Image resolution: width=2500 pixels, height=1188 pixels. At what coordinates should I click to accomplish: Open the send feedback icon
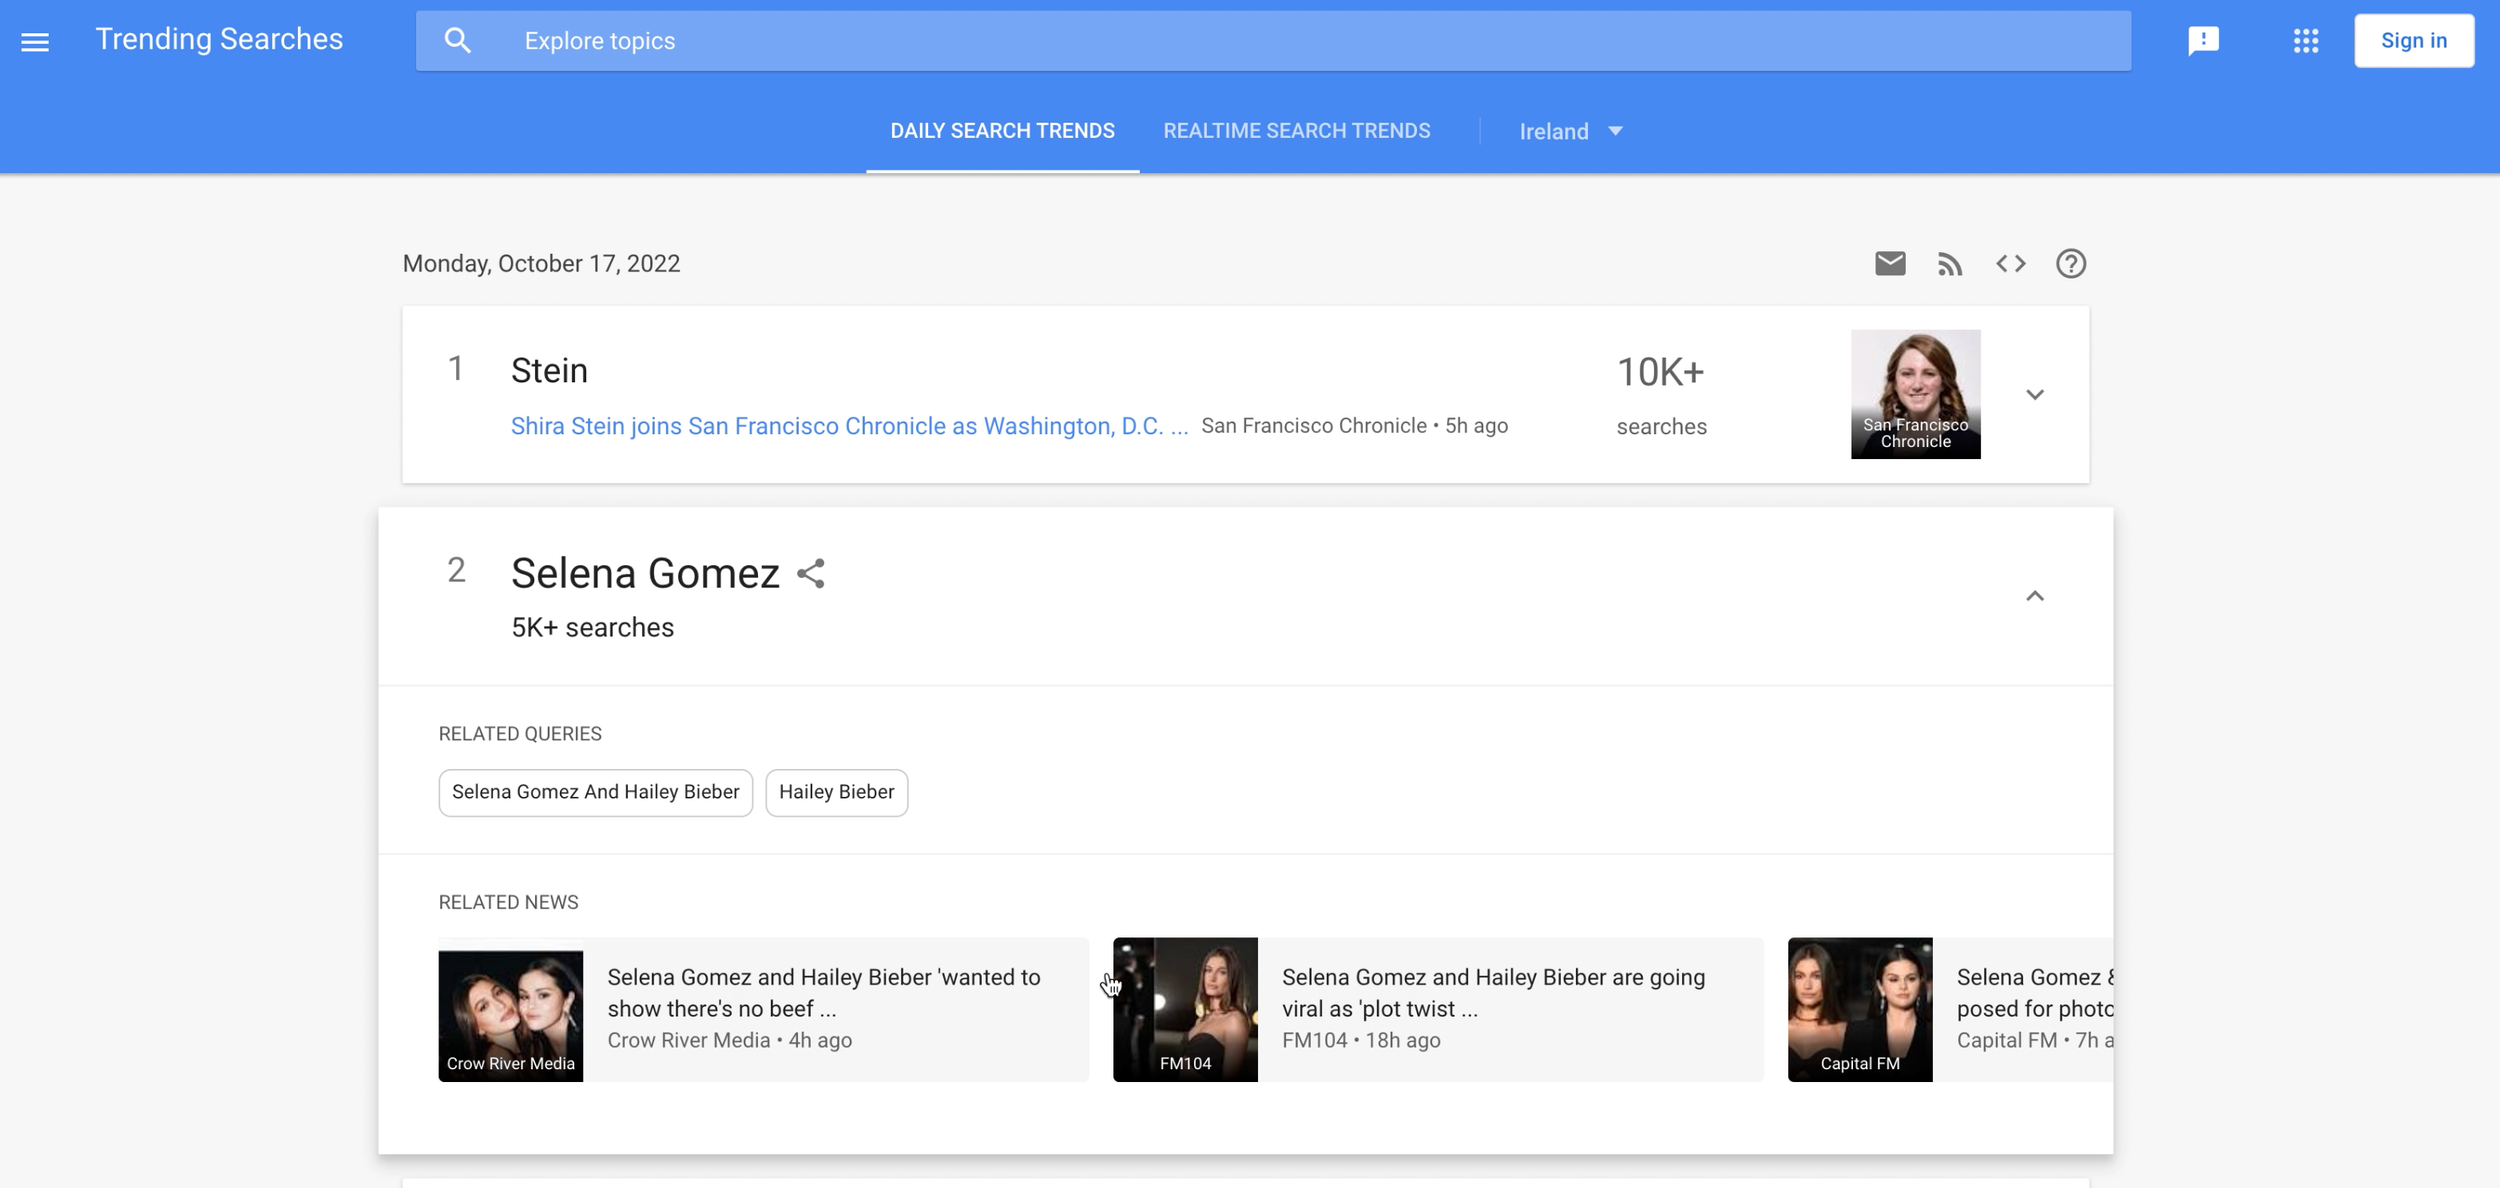(x=2203, y=41)
